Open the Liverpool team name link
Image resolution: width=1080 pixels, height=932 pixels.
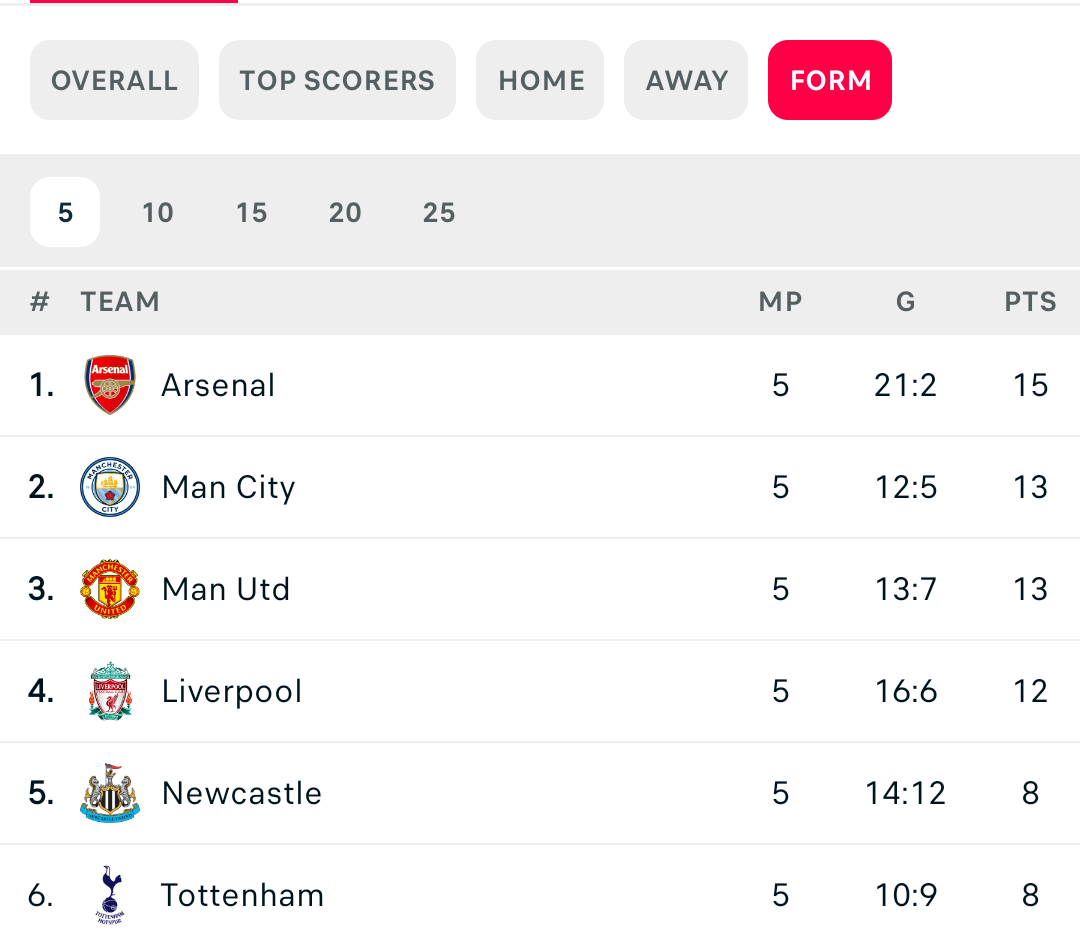tap(232, 691)
